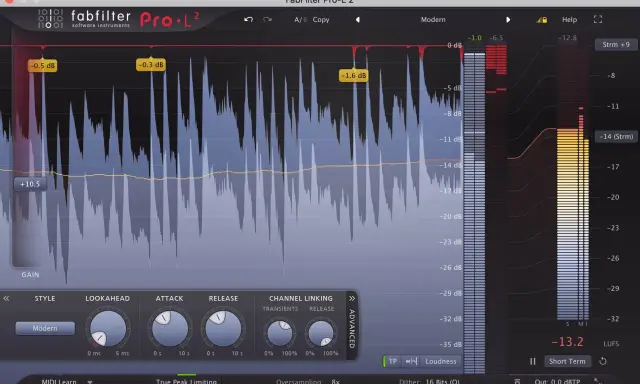Click the -12.8 loudness peak readout
This screenshot has height=384, width=640.
click(x=567, y=38)
